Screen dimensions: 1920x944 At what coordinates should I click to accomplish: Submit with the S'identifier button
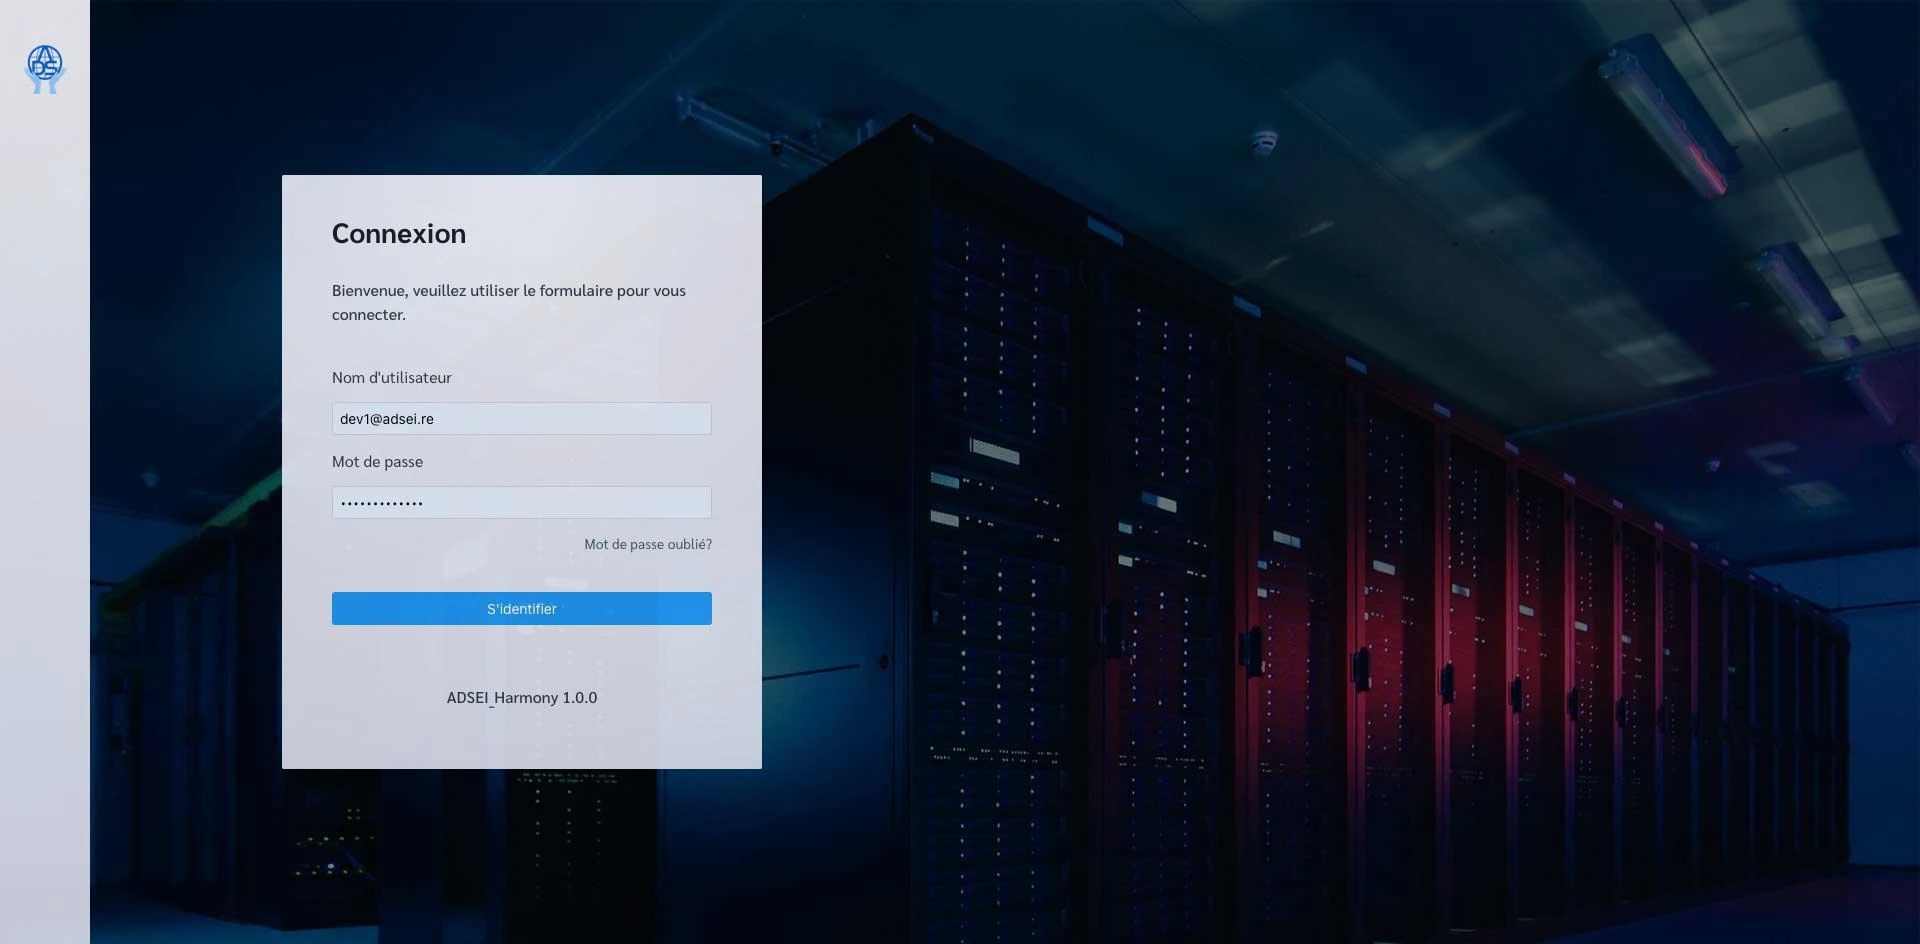pos(521,609)
